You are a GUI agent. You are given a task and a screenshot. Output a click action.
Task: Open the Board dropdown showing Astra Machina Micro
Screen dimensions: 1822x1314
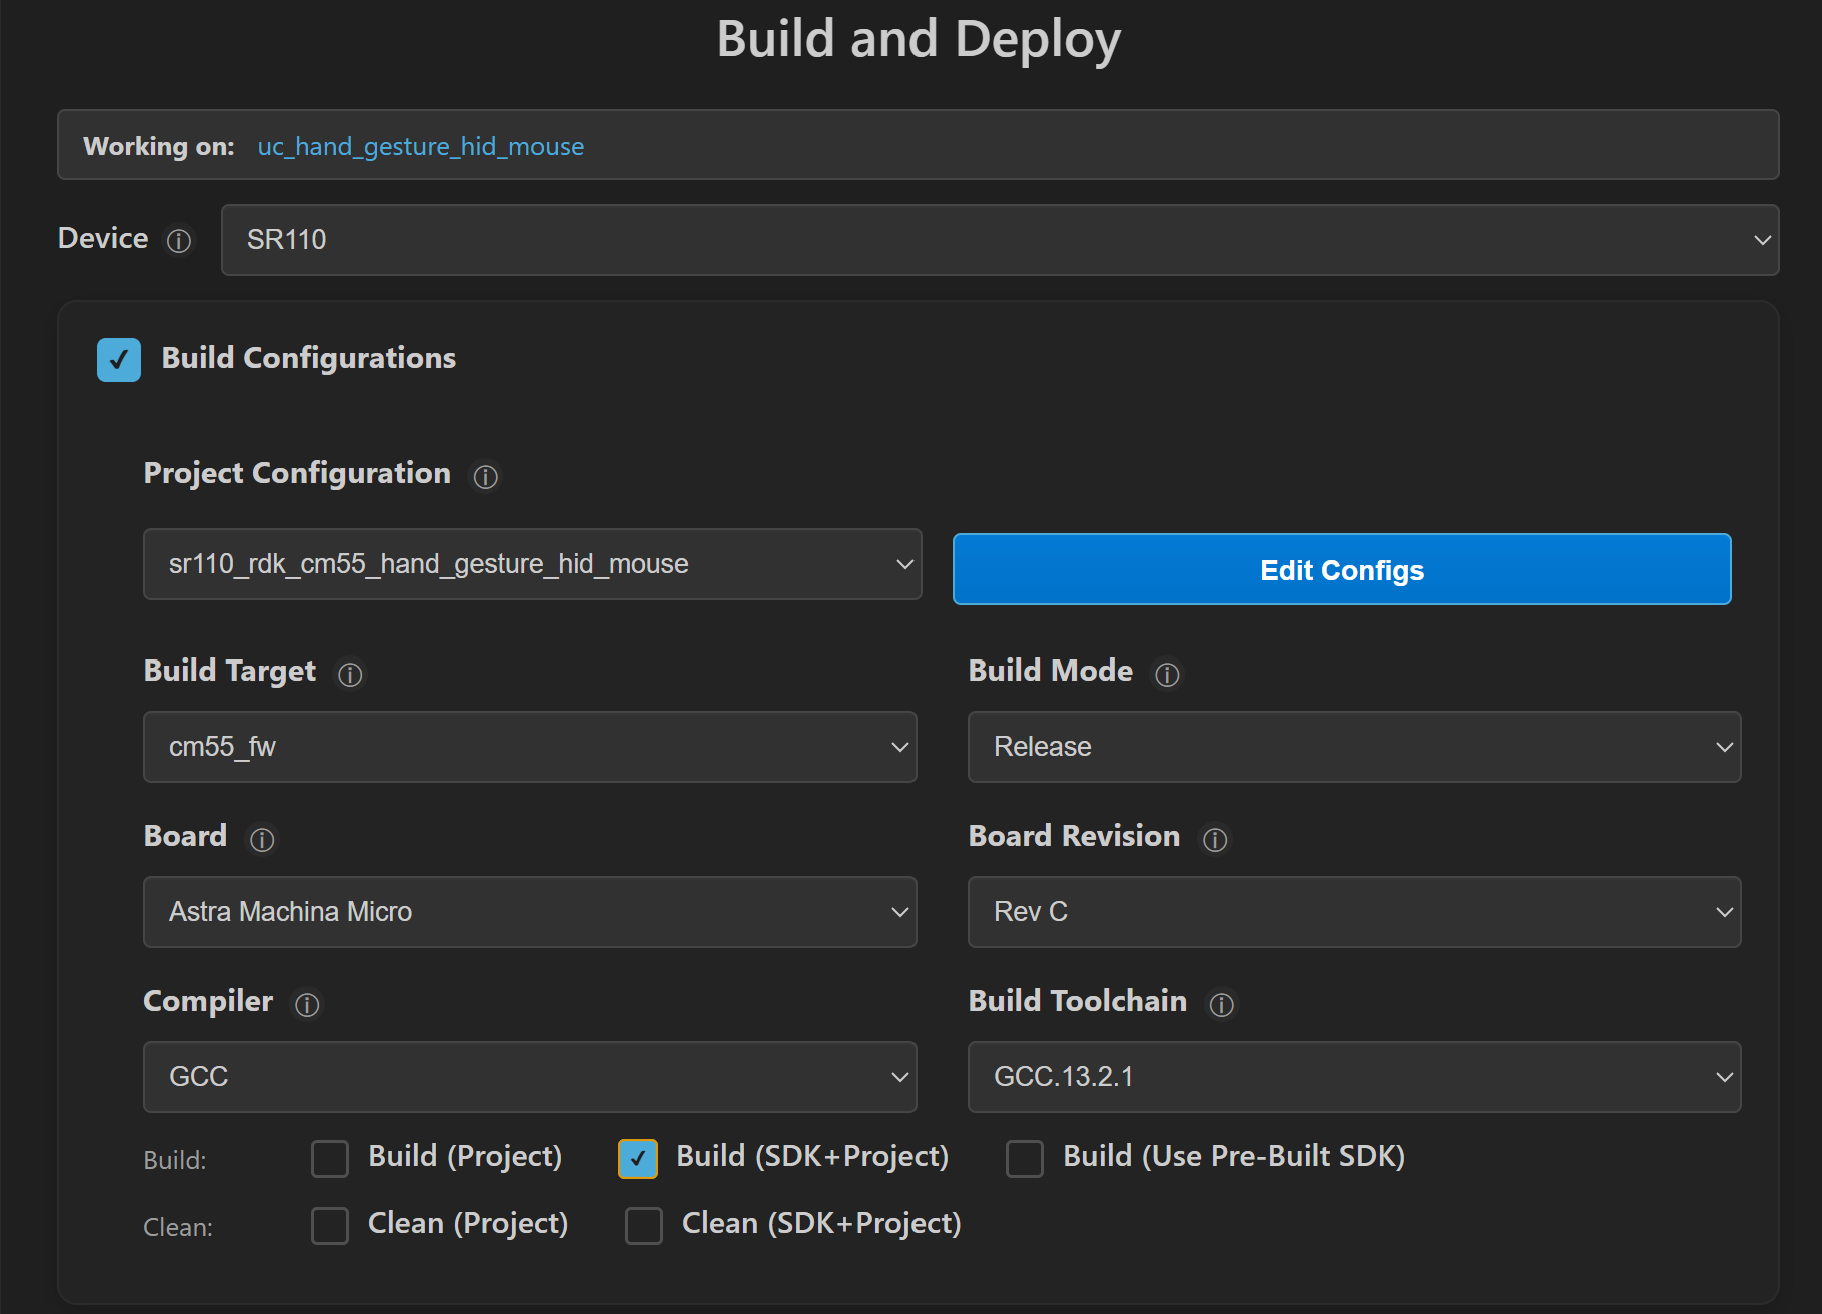530,912
